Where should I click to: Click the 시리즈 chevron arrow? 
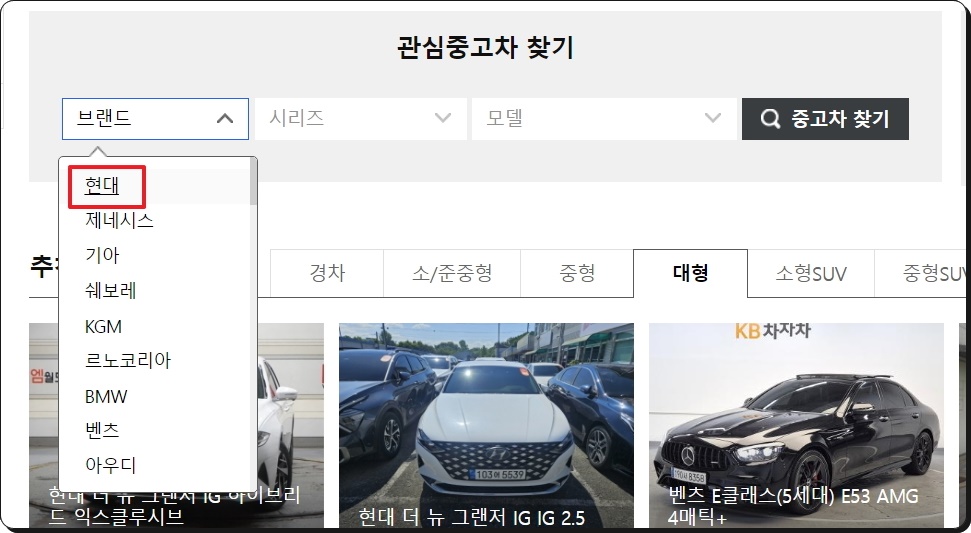pyautogui.click(x=443, y=118)
